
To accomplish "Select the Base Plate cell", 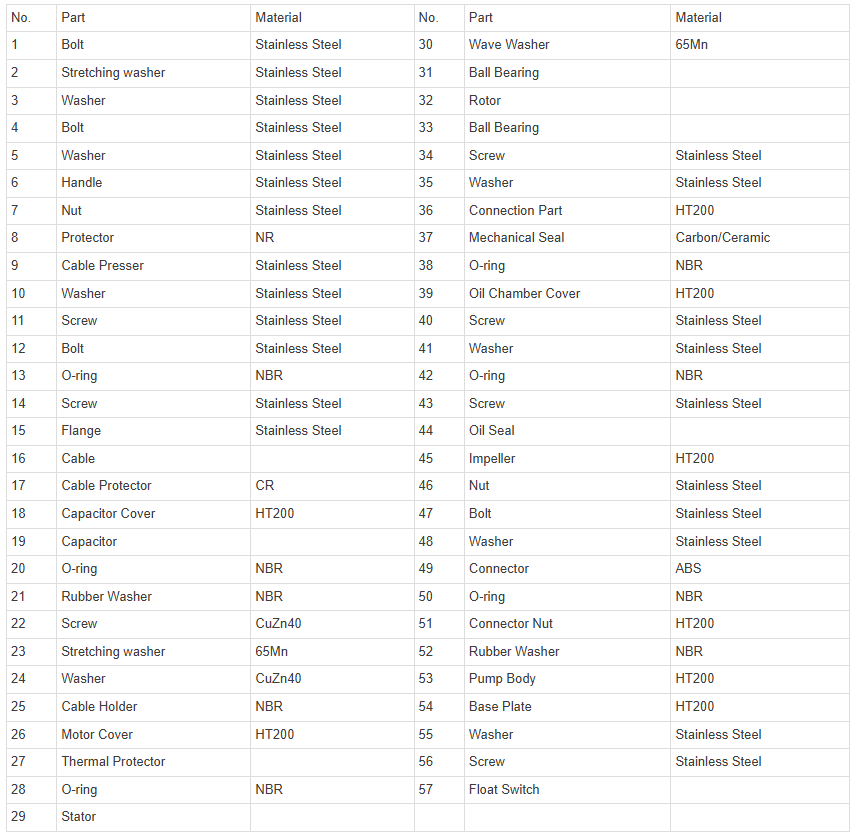I will point(566,707).
